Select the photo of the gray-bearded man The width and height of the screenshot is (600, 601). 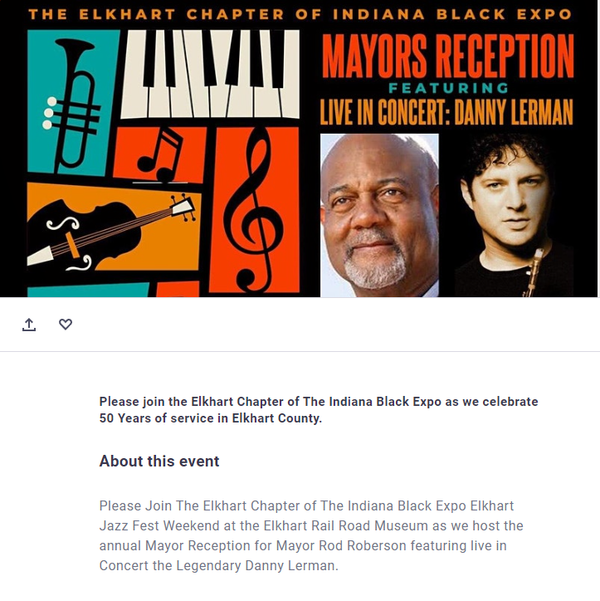click(379, 216)
